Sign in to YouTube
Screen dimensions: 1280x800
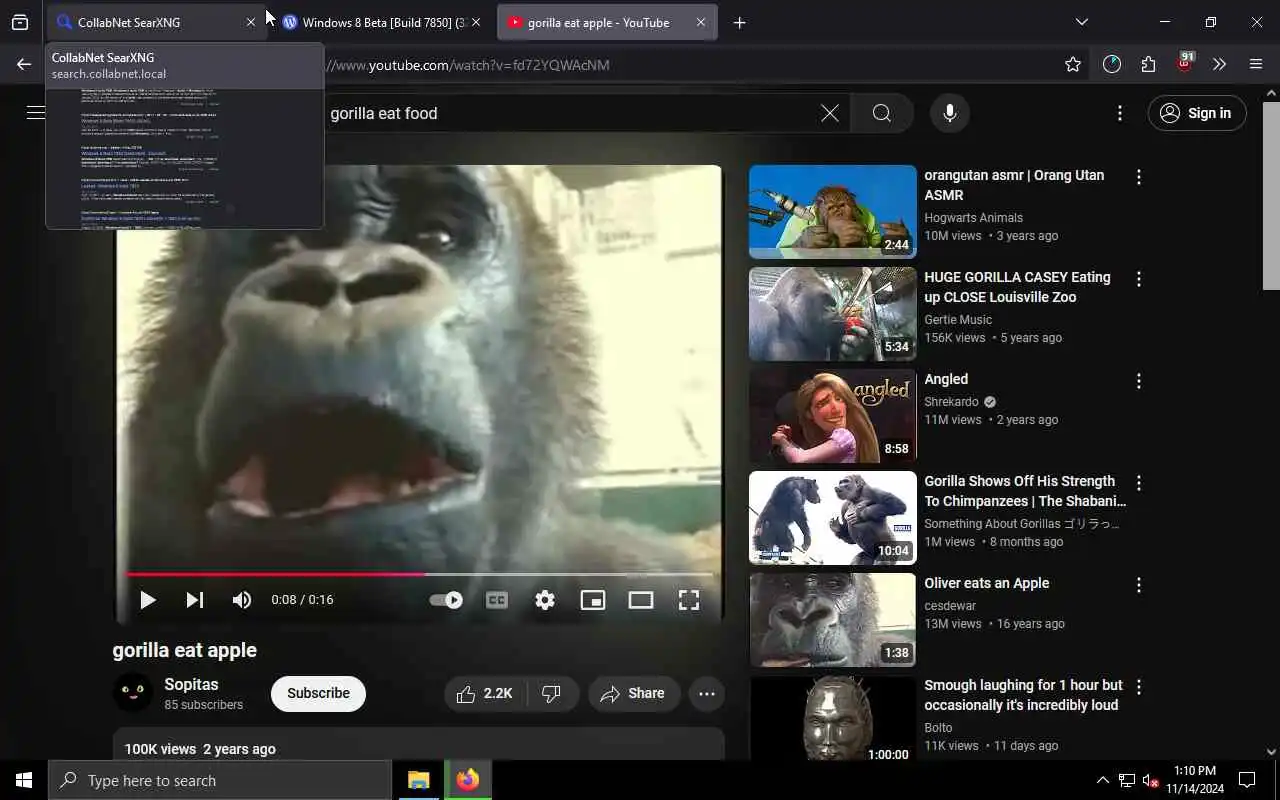[1197, 113]
